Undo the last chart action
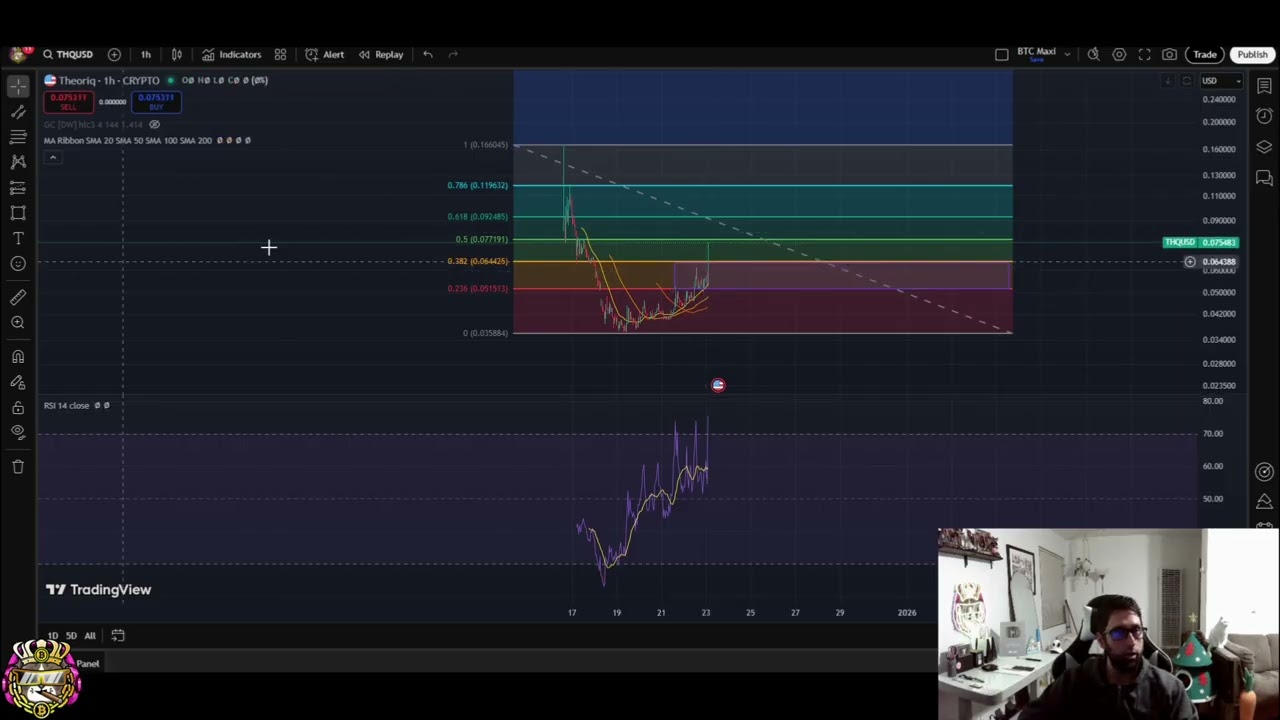Screen dimensions: 1280x720 click(x=428, y=54)
